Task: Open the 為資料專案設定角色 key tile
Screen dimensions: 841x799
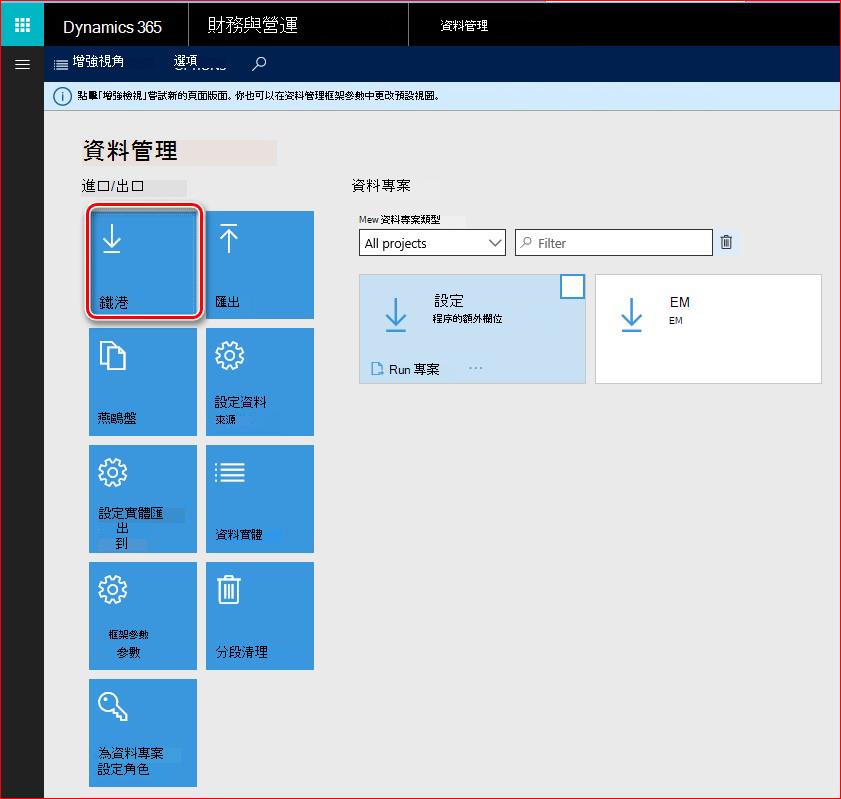Action: click(143, 733)
